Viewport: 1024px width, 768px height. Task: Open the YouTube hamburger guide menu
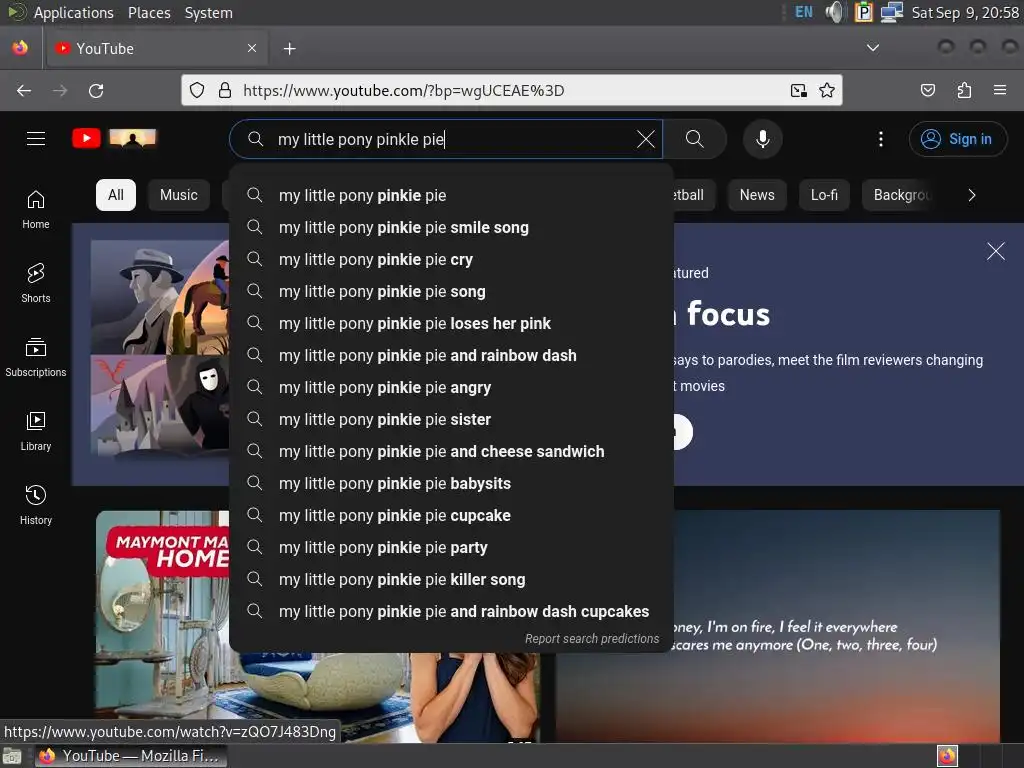point(36,138)
